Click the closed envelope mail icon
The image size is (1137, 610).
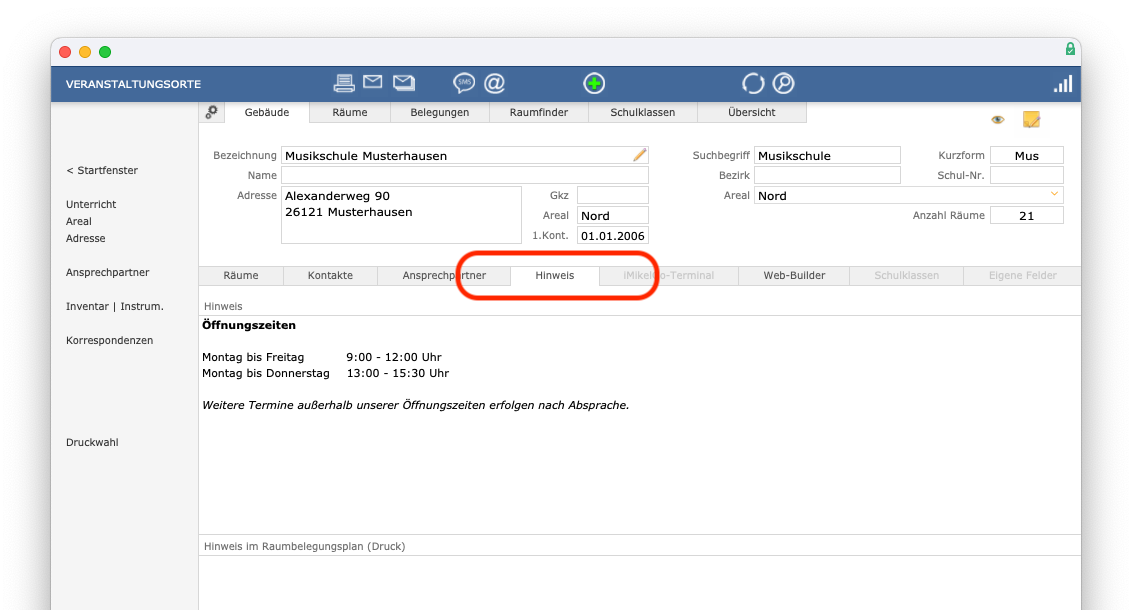[x=373, y=82]
